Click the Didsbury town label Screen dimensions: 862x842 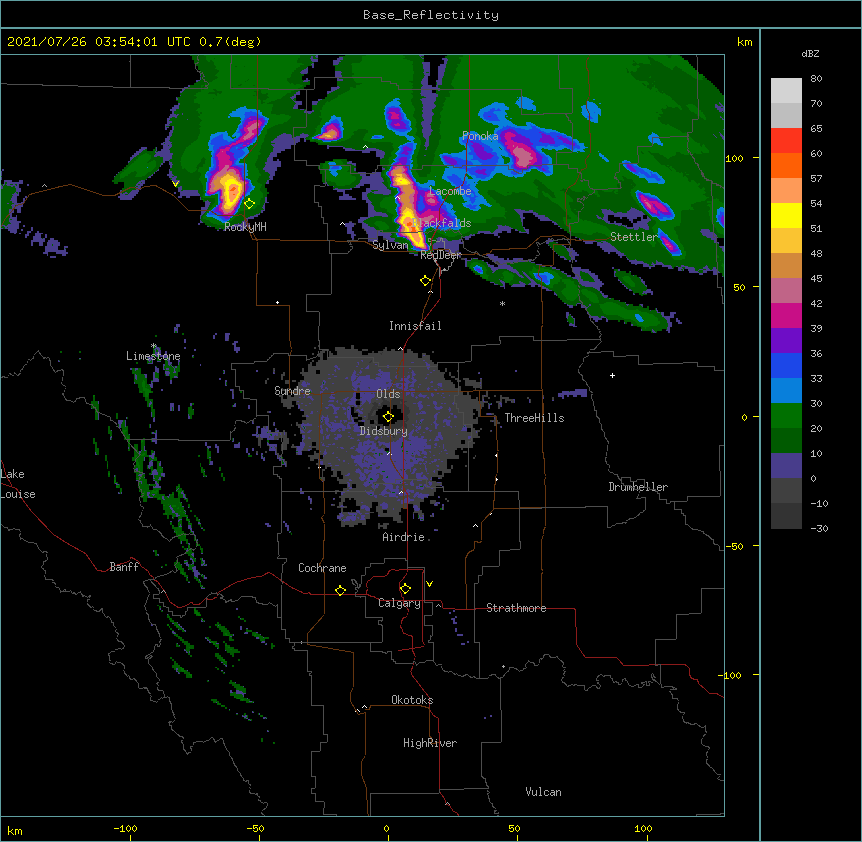[x=384, y=431]
